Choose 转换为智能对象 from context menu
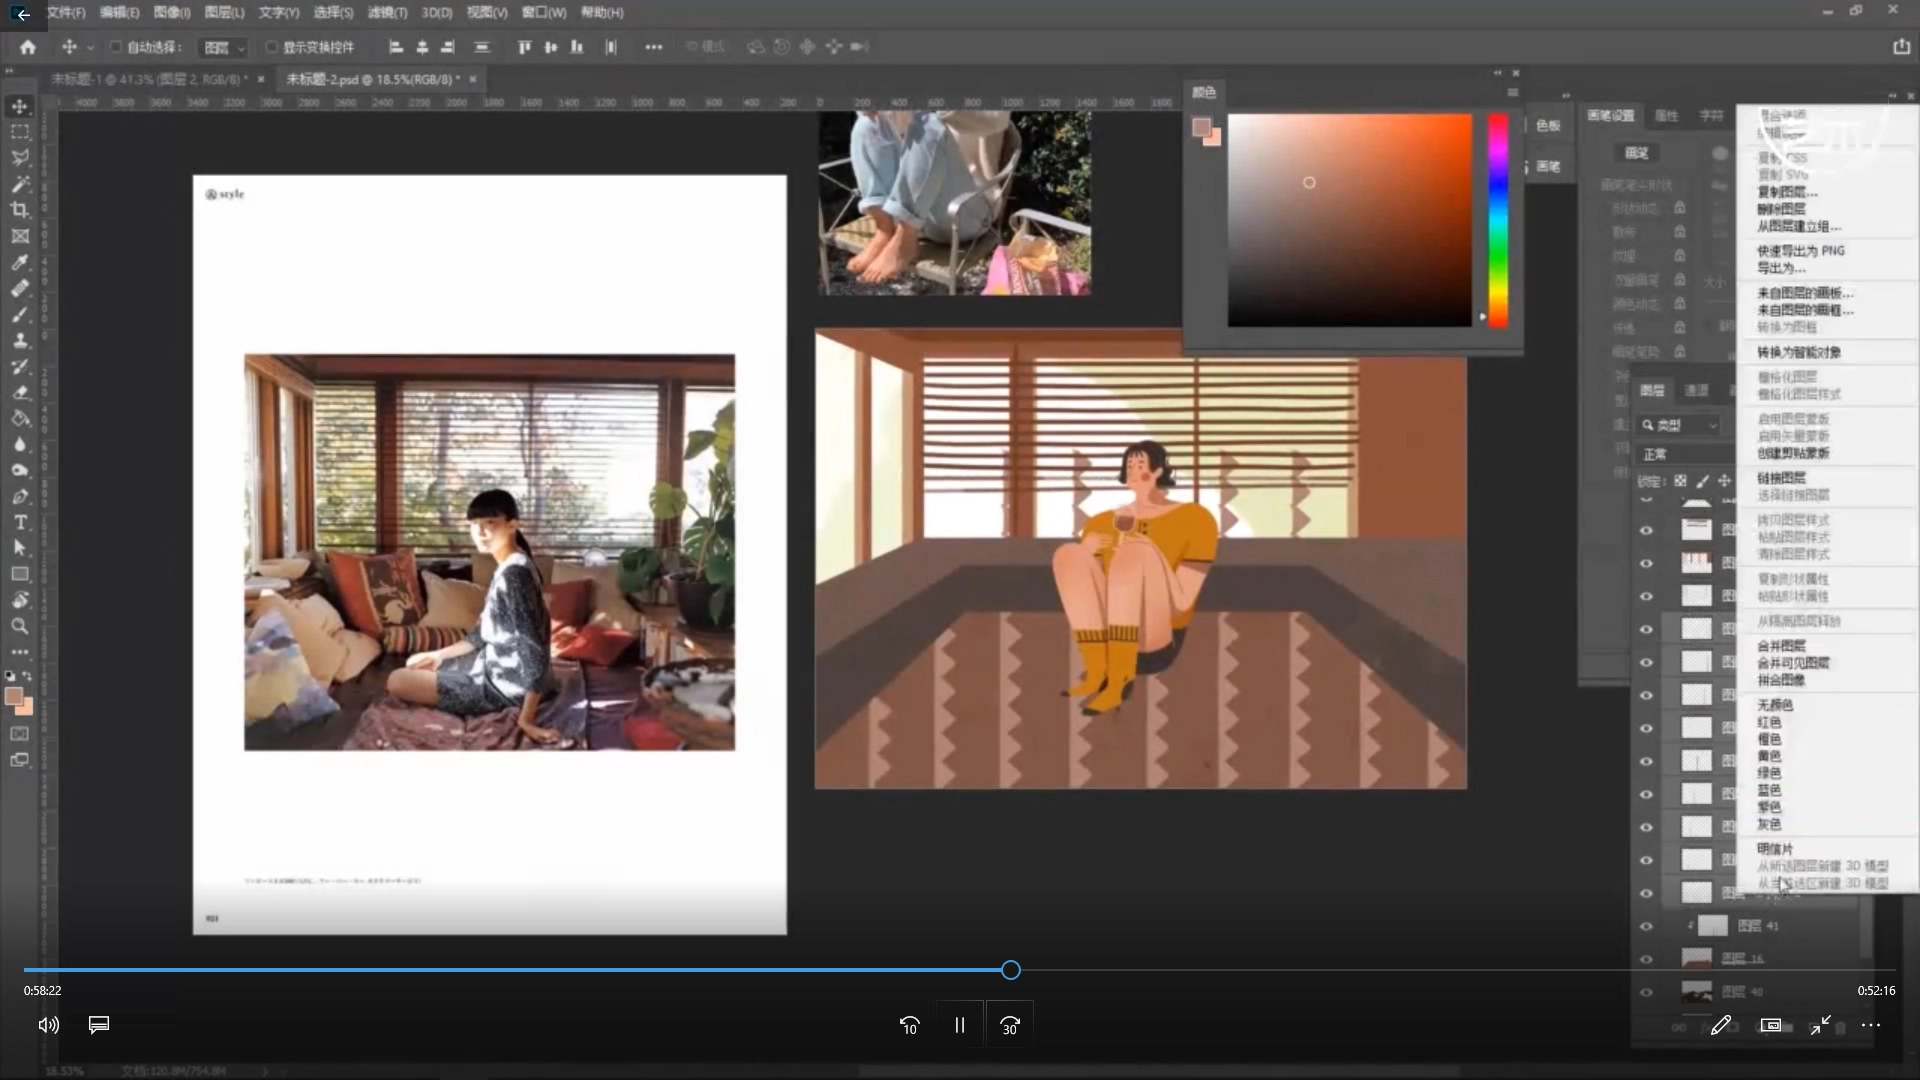1920x1080 pixels. [x=1798, y=352]
